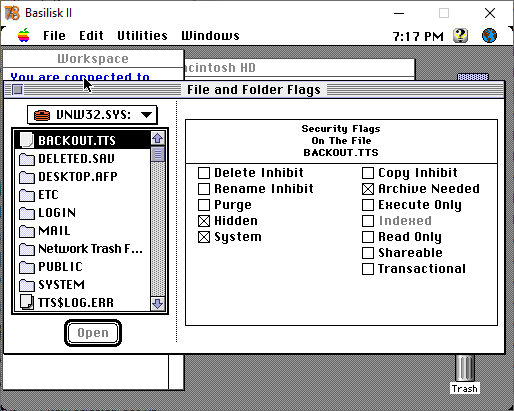Open the application menu globe icon
The height and width of the screenshot is (411, 514).
click(489, 35)
